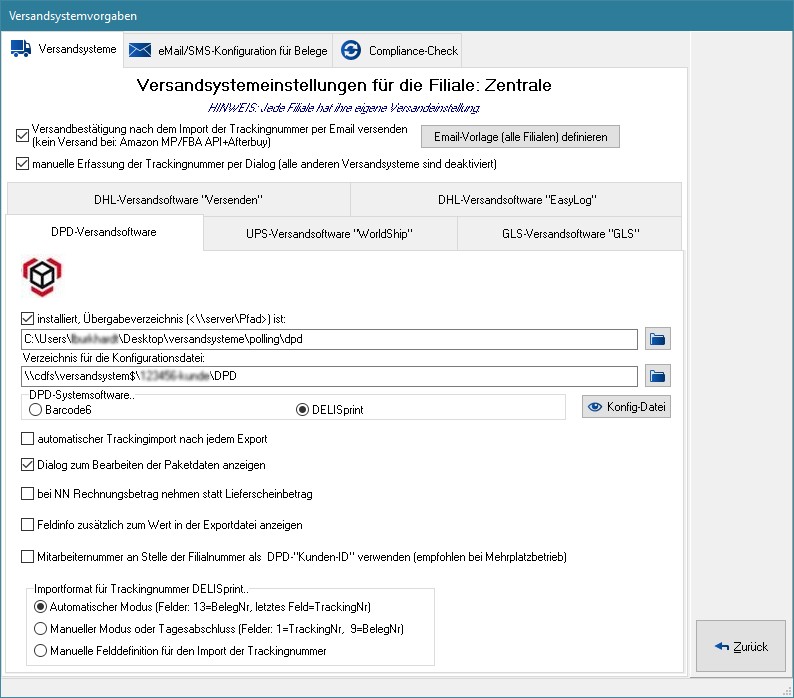Click the Konfig-Datei button
Viewport: 794px width, 698px height.
pos(626,407)
